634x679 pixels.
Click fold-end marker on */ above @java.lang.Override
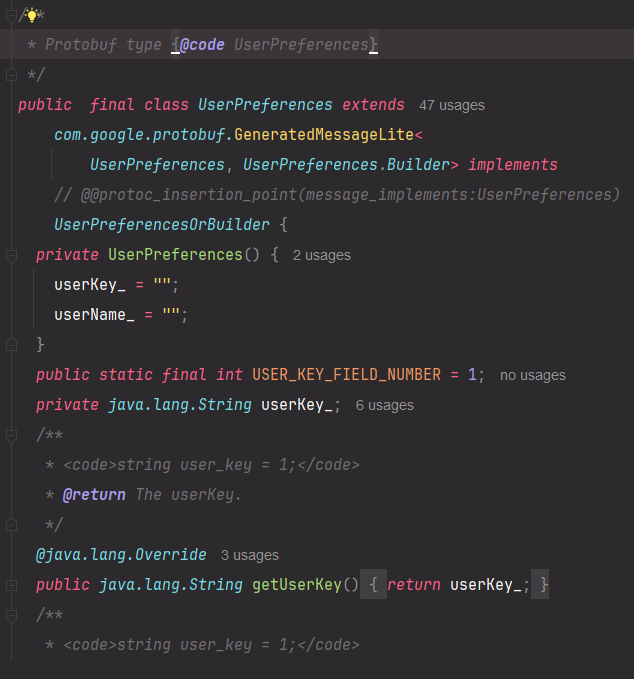(x=11, y=525)
